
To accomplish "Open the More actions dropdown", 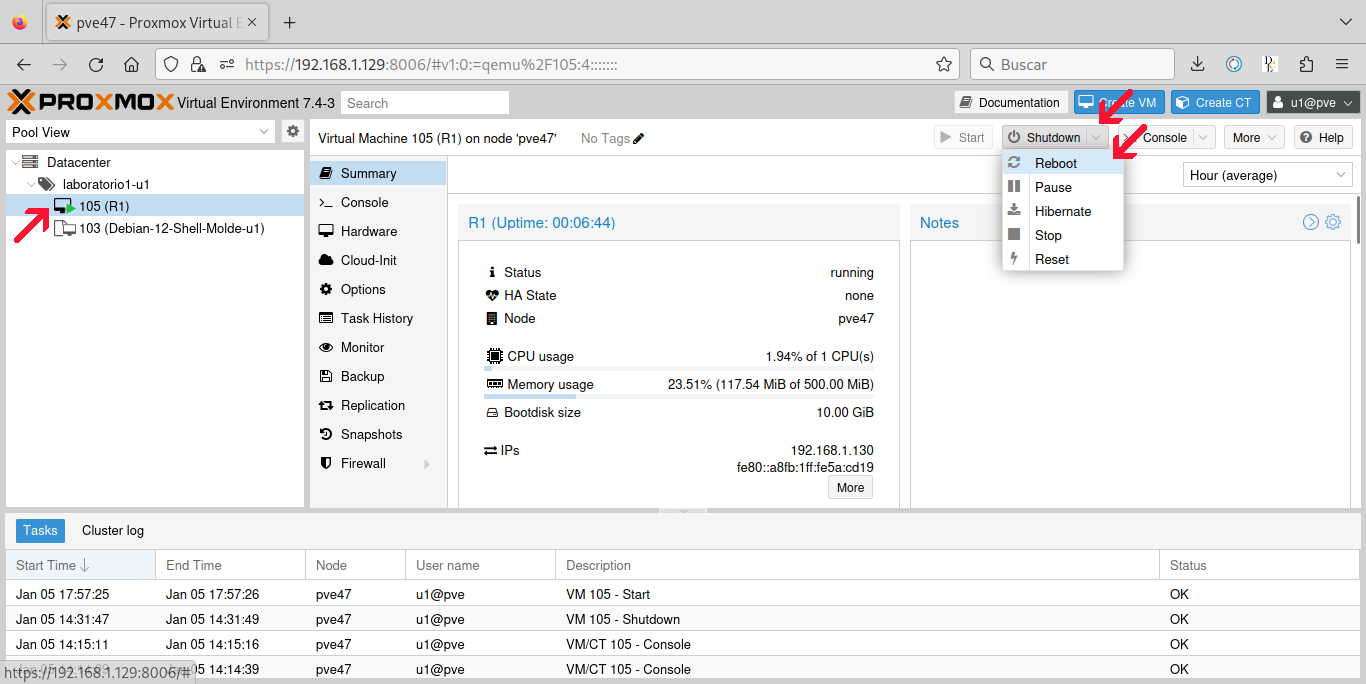I will tap(1255, 138).
